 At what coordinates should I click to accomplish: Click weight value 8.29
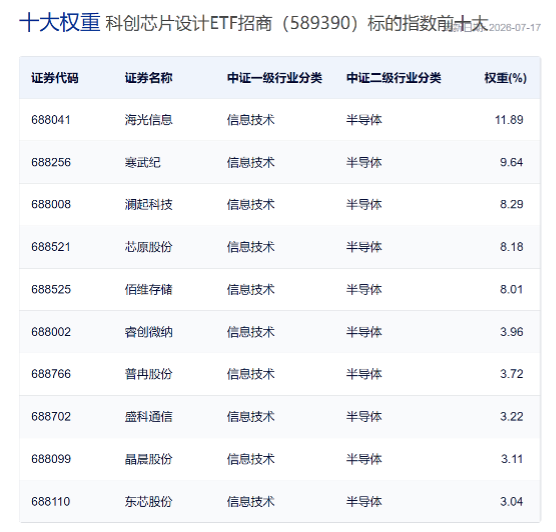[x=511, y=204]
